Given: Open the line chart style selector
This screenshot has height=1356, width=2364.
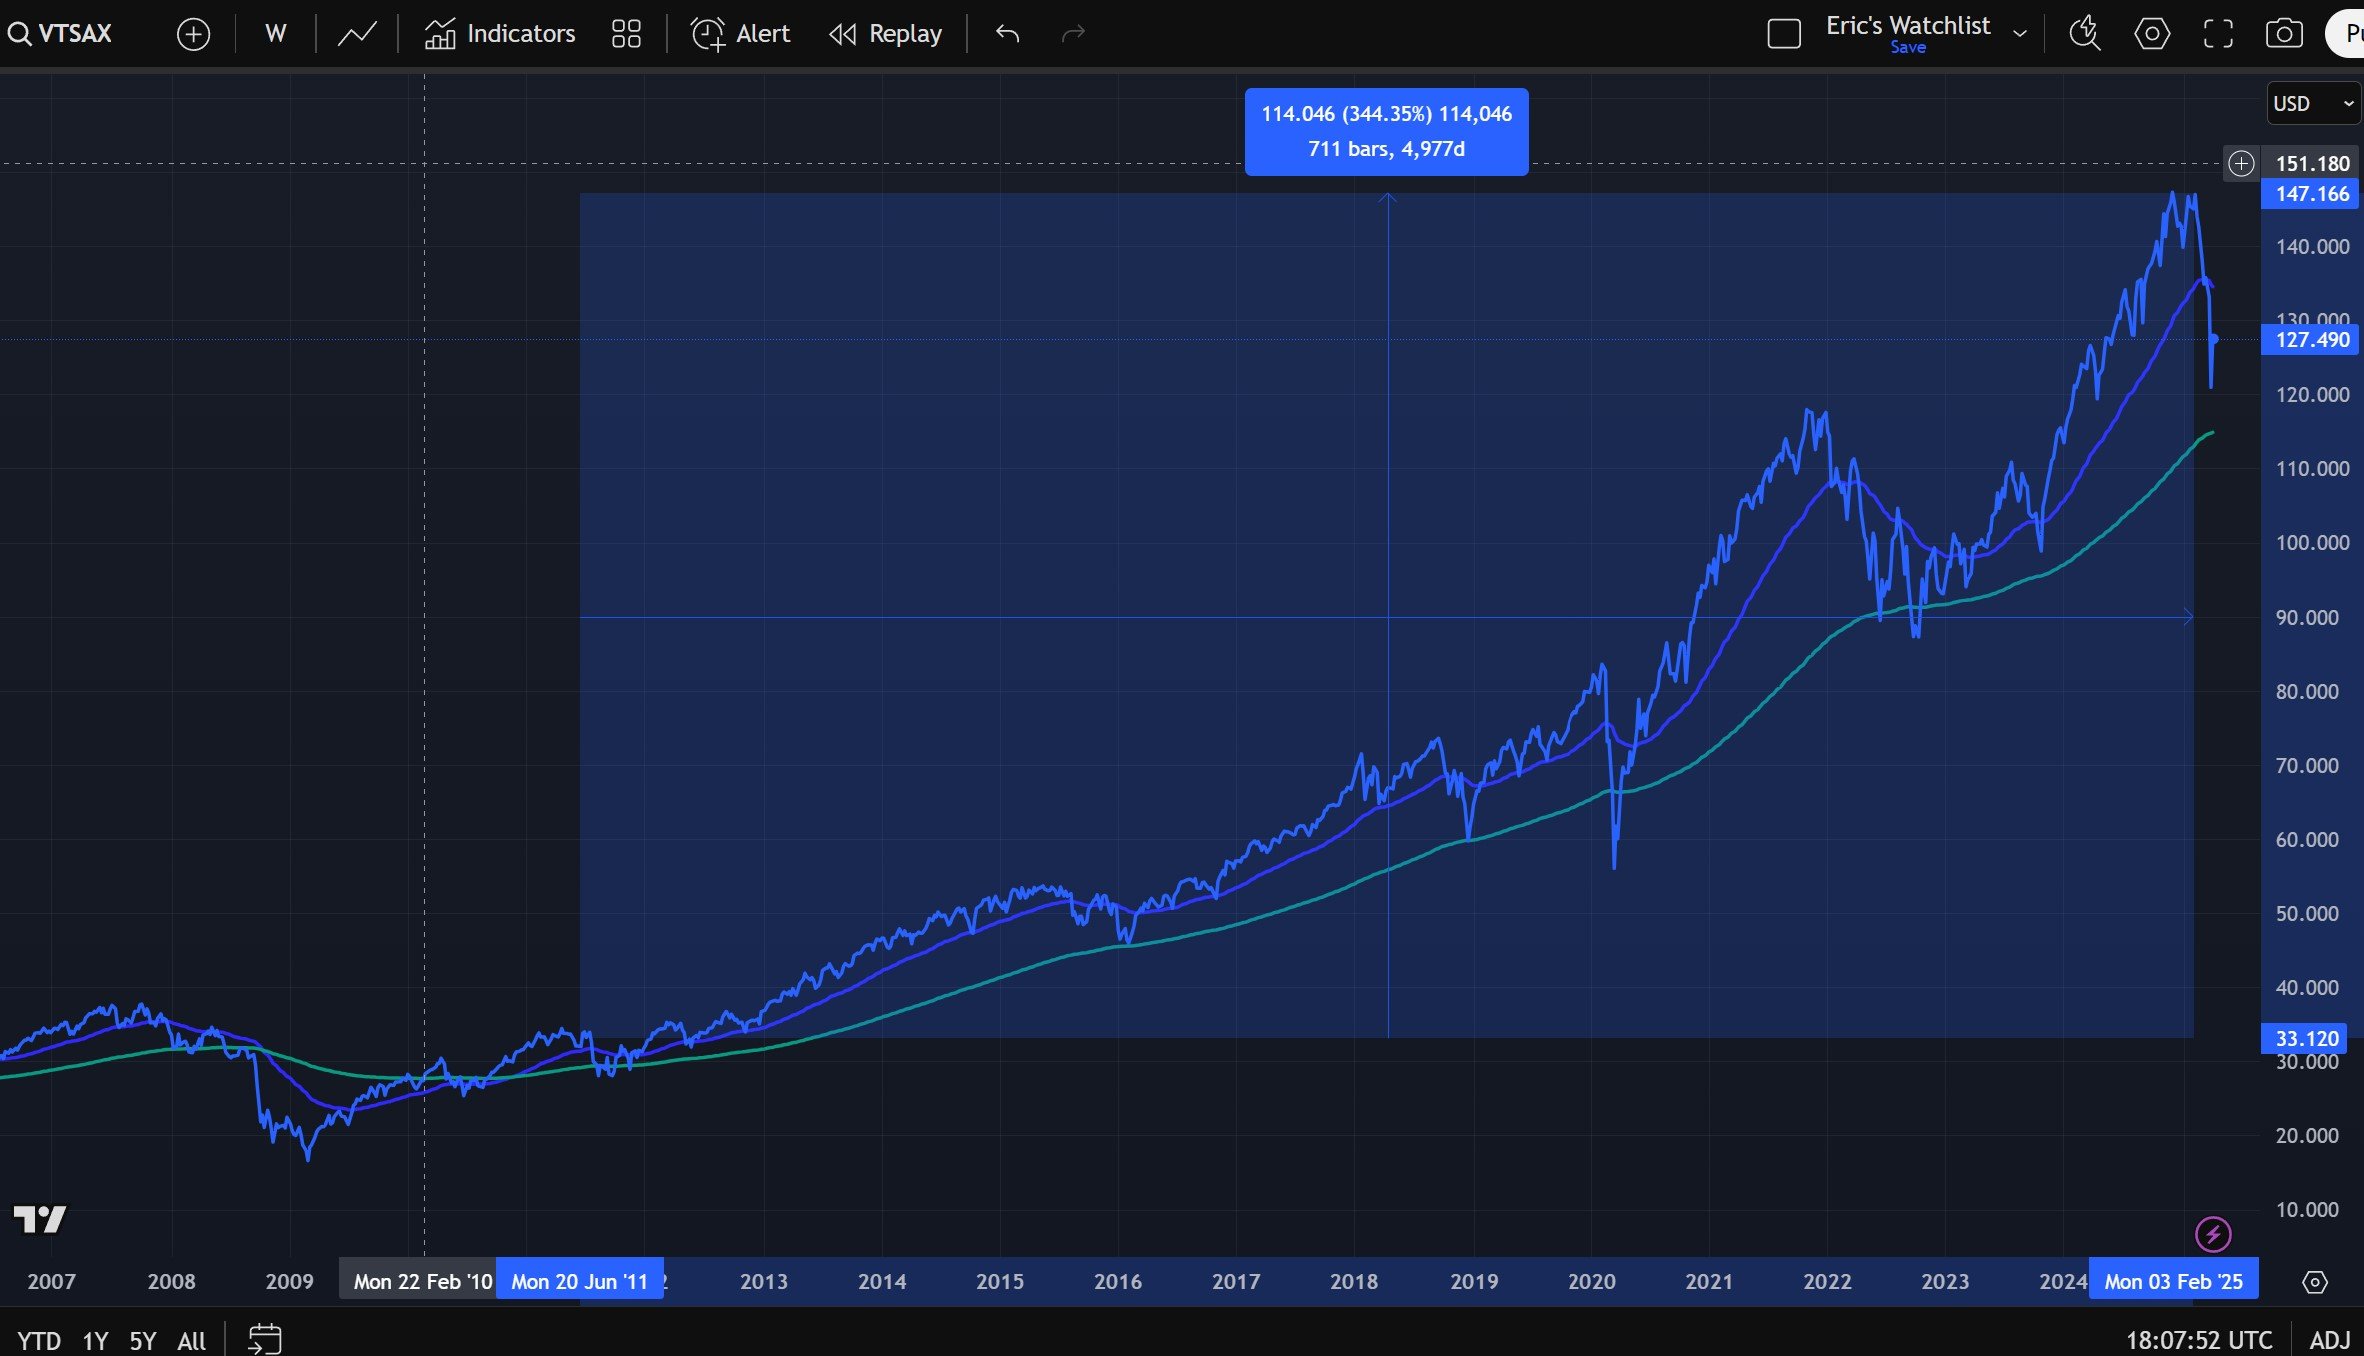Looking at the screenshot, I should pyautogui.click(x=357, y=34).
